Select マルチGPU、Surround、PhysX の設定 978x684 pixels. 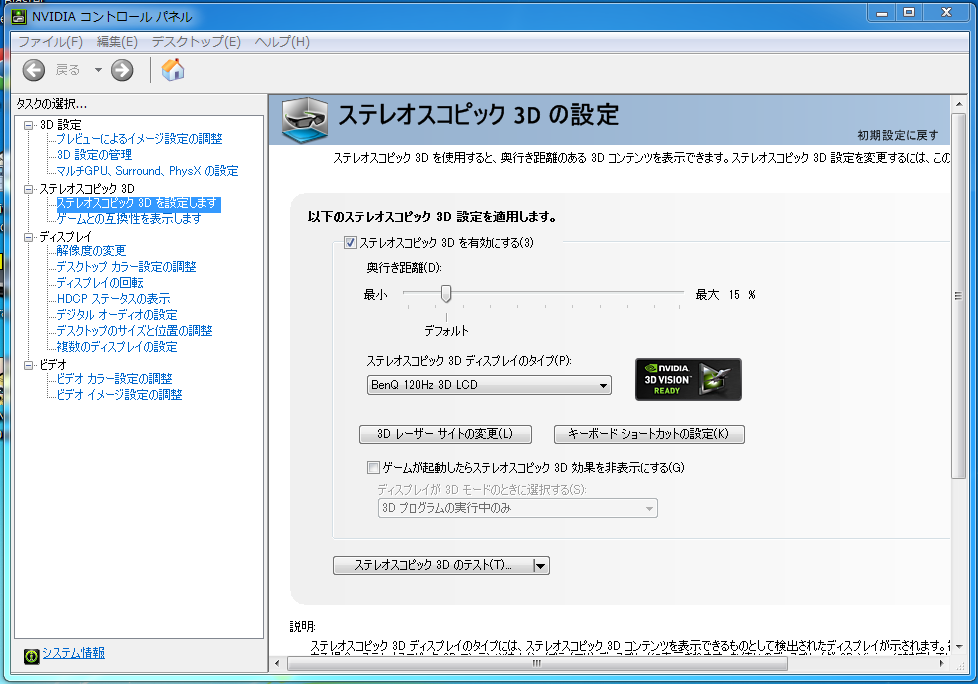[x=147, y=171]
